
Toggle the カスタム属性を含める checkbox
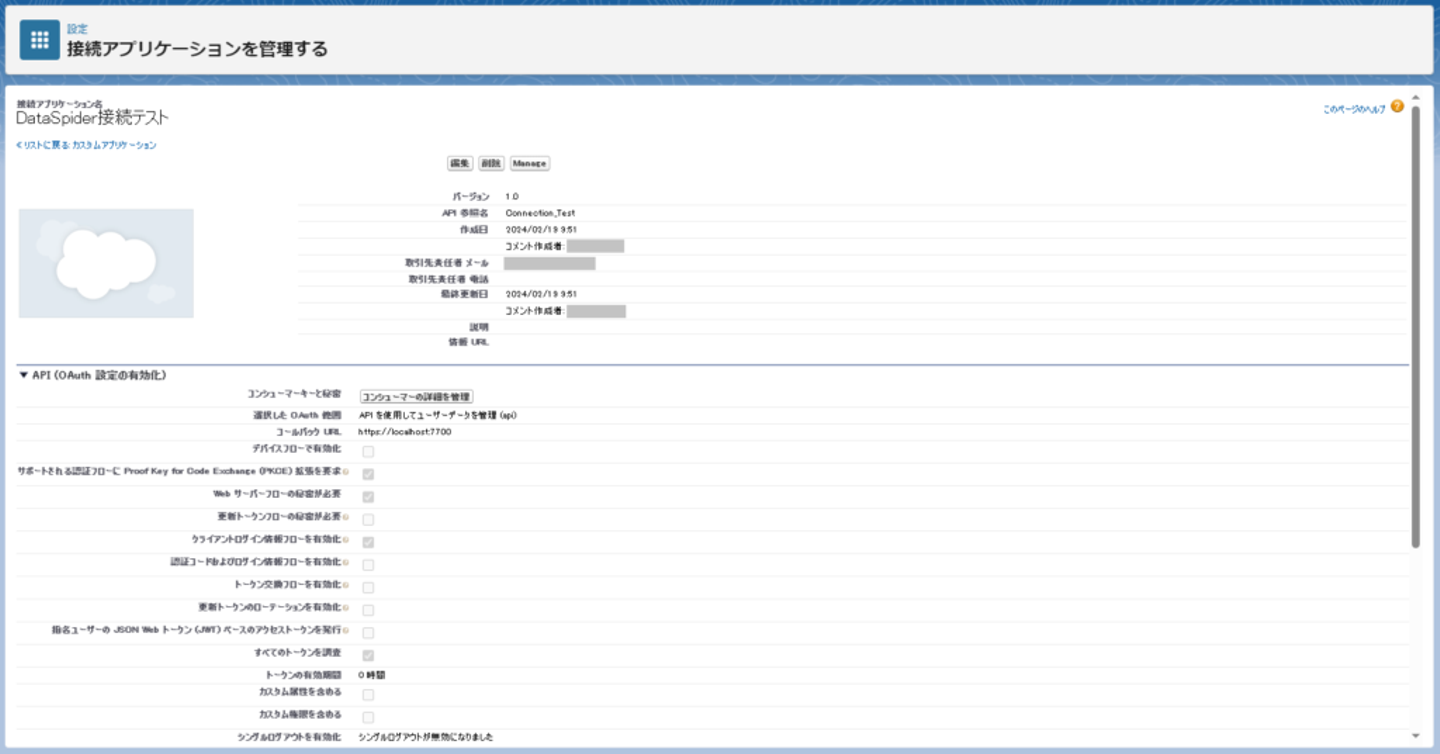[368, 695]
